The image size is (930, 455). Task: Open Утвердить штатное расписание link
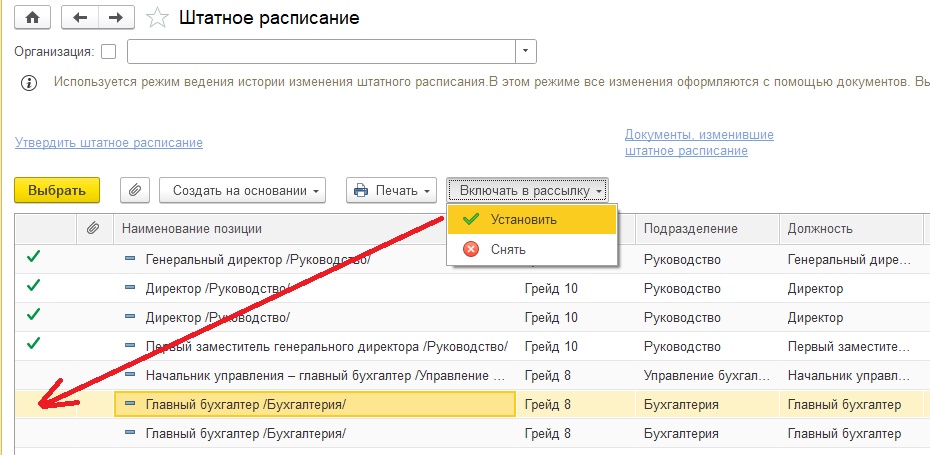coord(109,143)
